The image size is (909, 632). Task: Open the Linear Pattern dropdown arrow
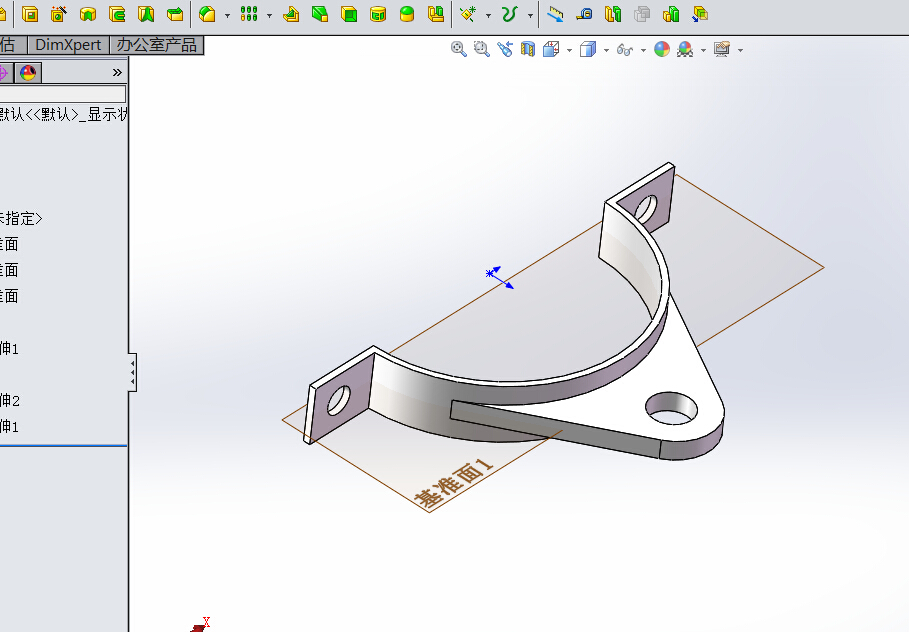click(x=270, y=16)
